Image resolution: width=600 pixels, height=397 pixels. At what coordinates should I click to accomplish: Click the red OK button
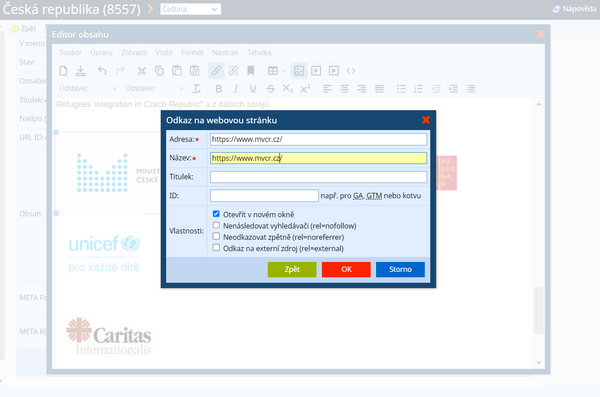346,269
